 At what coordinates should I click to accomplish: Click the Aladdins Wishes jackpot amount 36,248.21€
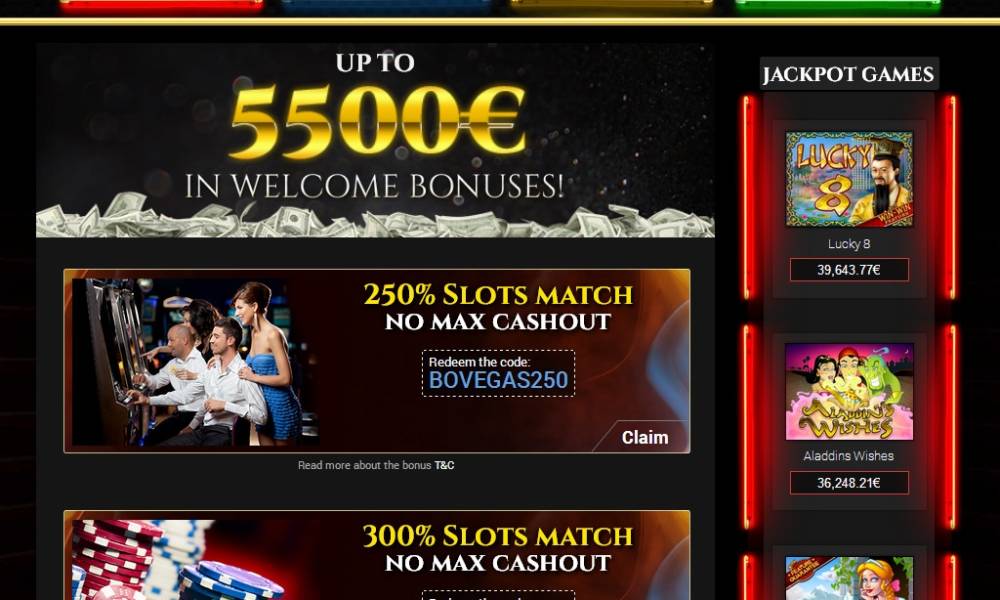point(849,483)
